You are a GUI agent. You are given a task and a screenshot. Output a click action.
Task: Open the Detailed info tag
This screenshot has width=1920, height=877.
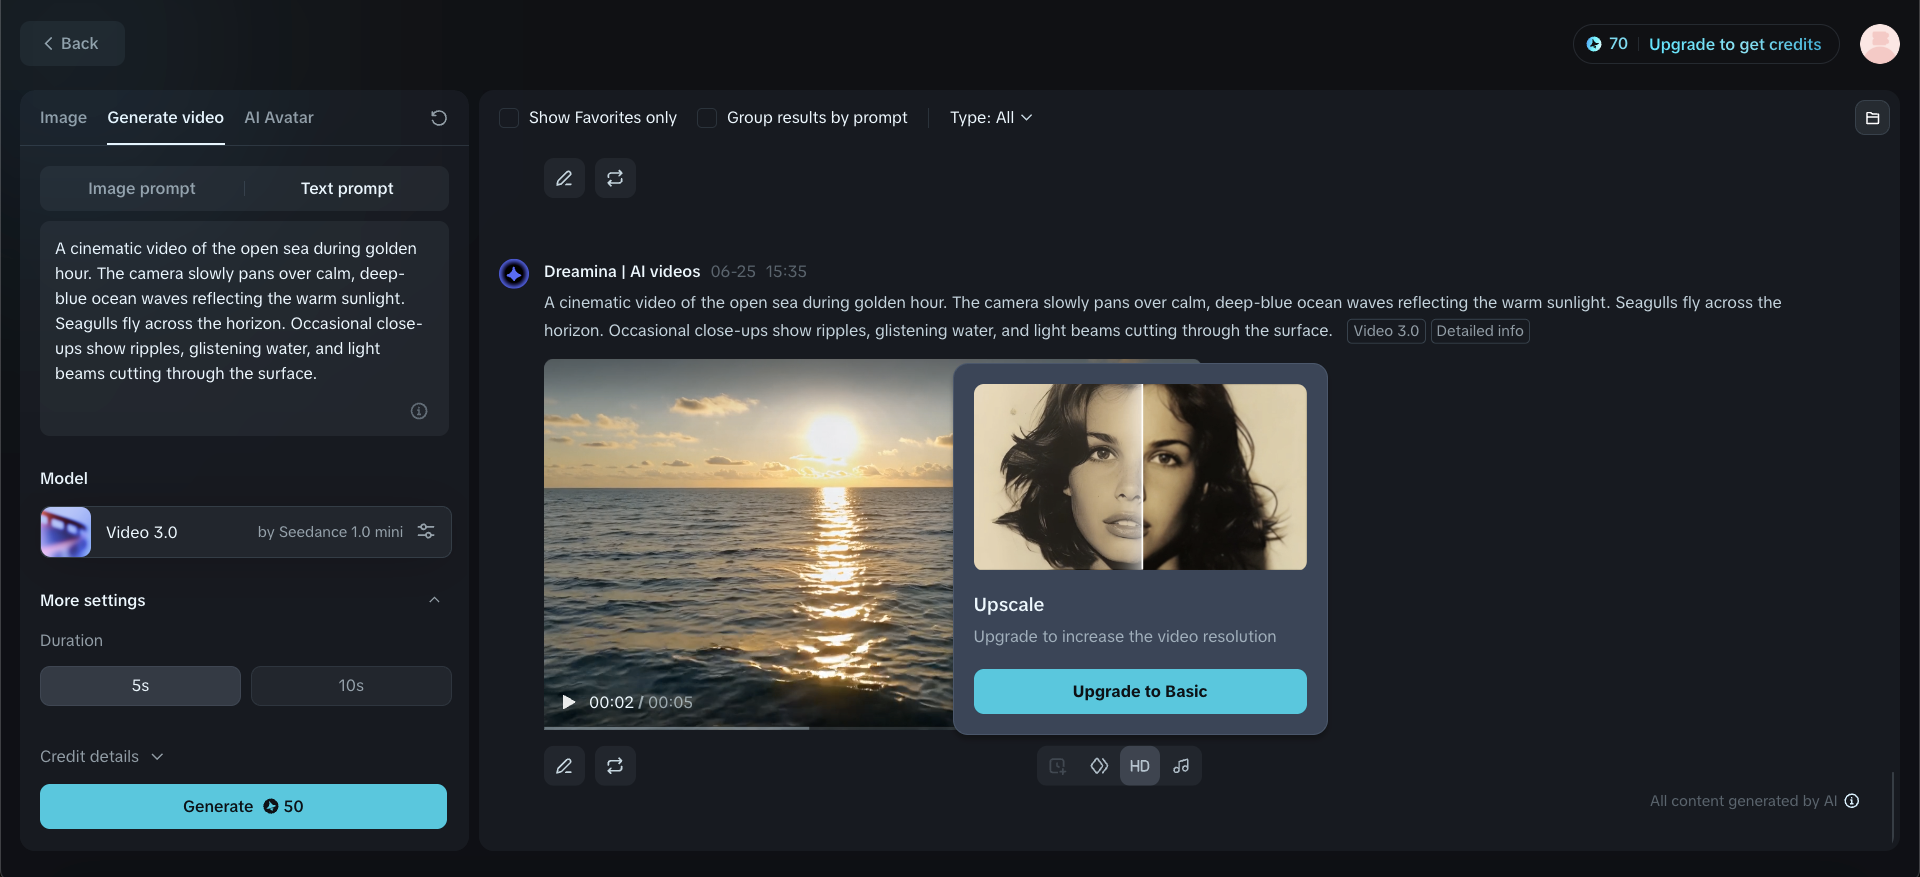(1480, 331)
